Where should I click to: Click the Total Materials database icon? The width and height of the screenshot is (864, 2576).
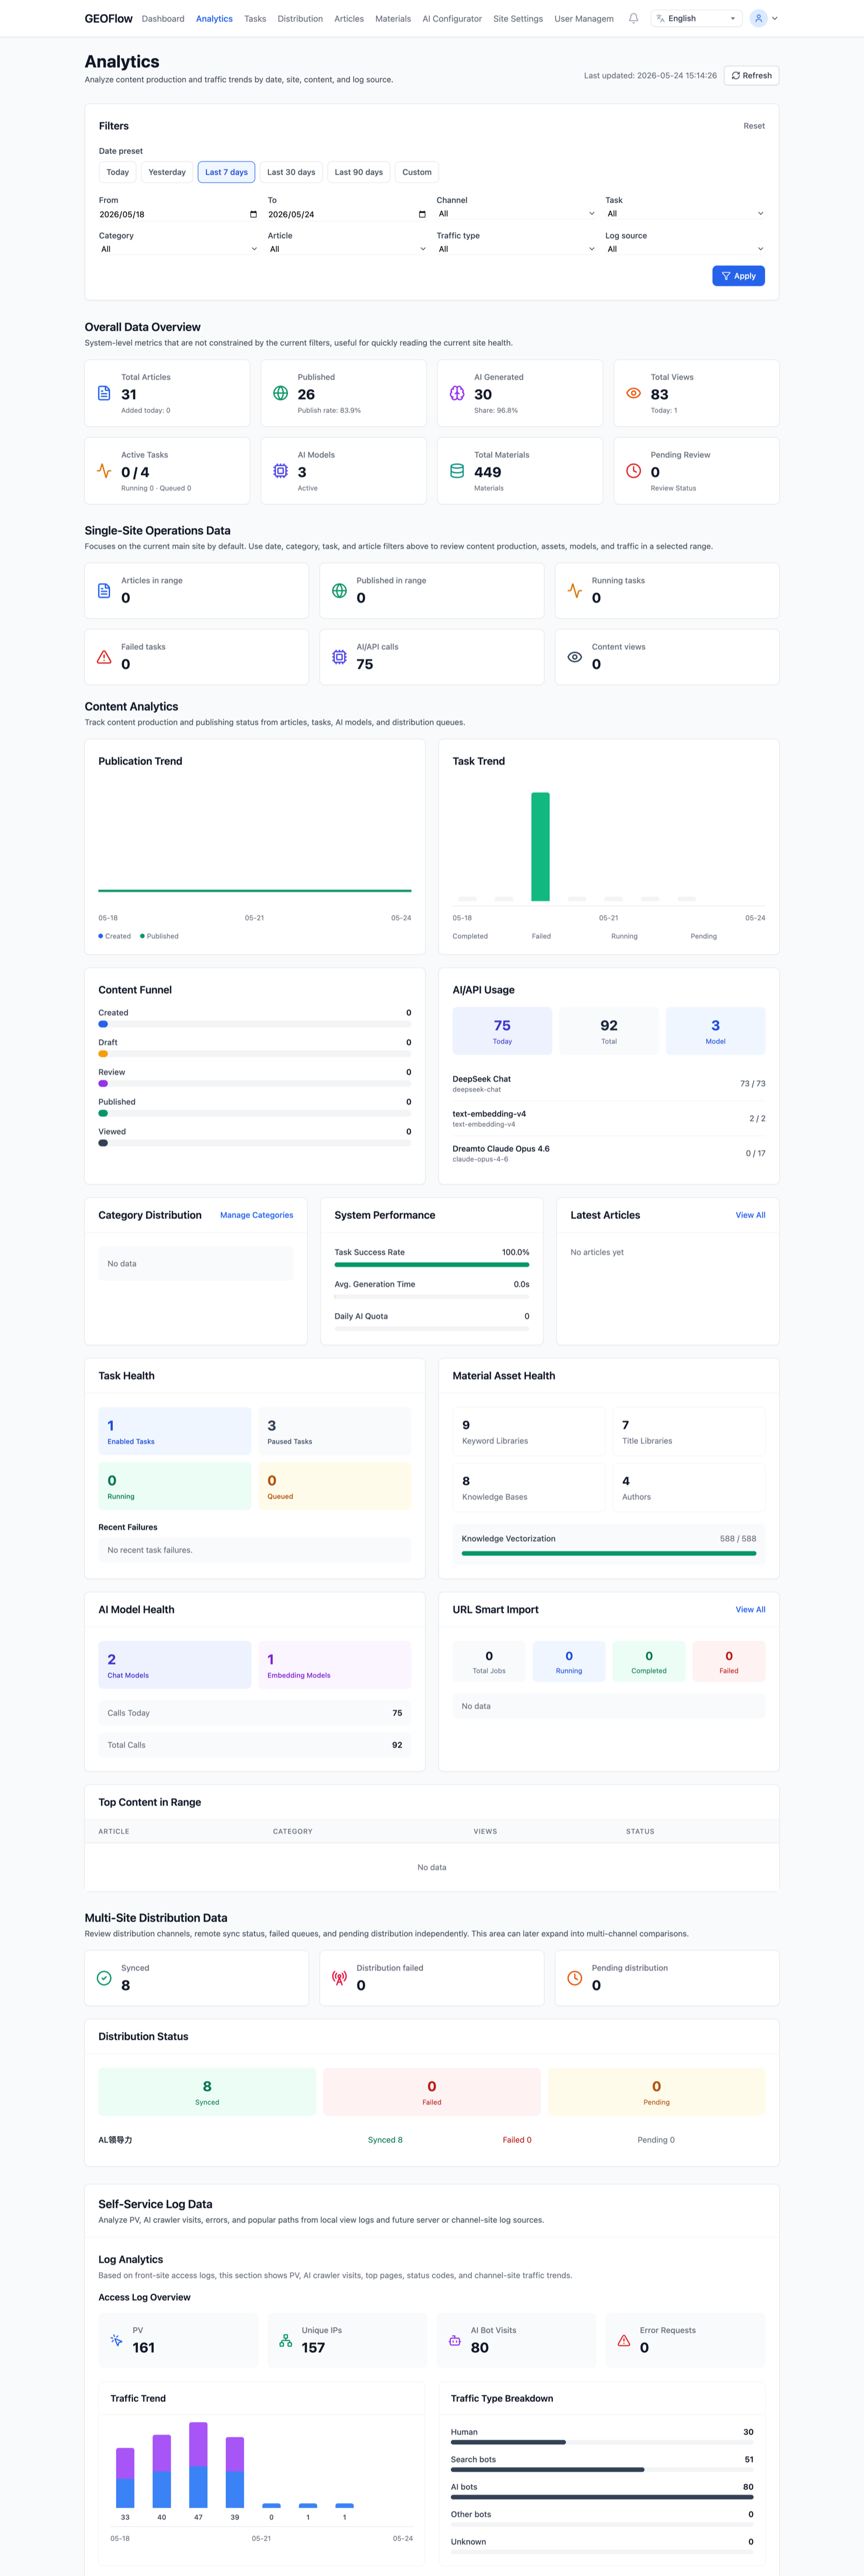(x=457, y=470)
